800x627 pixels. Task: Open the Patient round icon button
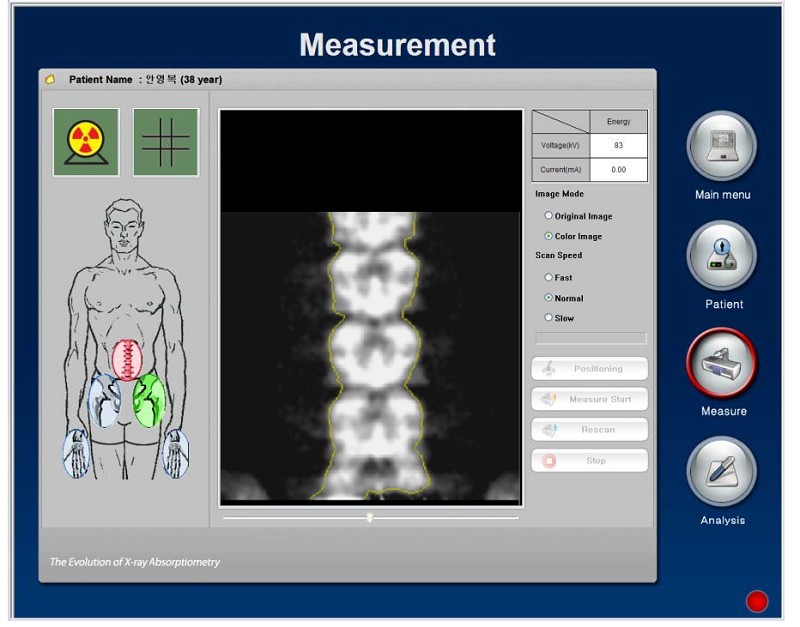pyautogui.click(x=721, y=255)
